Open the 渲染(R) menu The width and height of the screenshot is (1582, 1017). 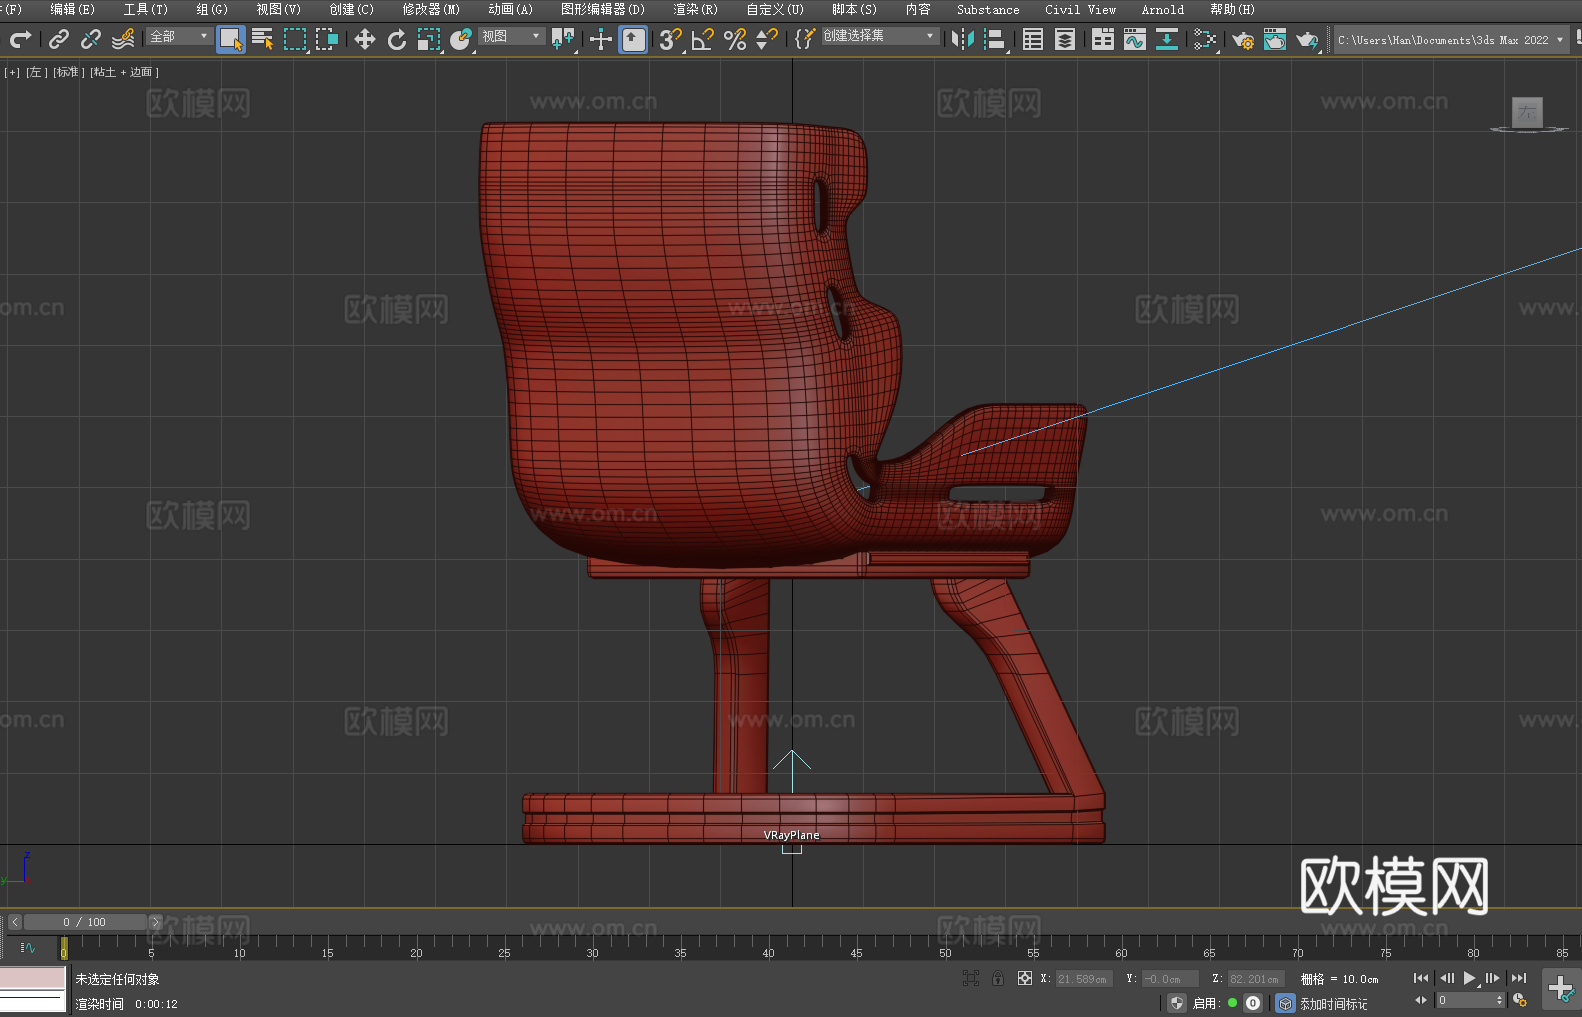(695, 9)
